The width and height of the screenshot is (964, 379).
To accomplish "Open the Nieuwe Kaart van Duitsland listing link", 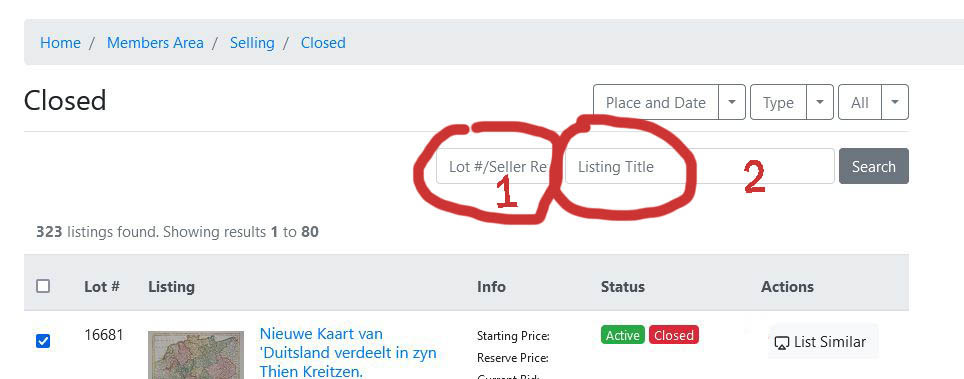I will pos(348,353).
